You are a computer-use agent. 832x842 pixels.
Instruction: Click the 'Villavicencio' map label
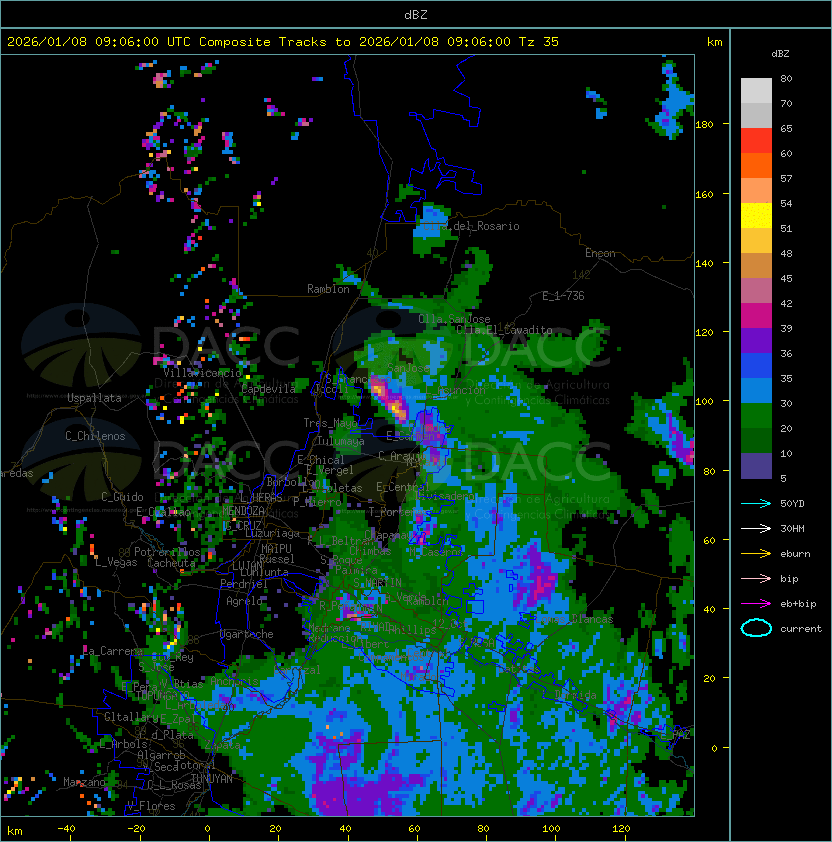pos(202,373)
